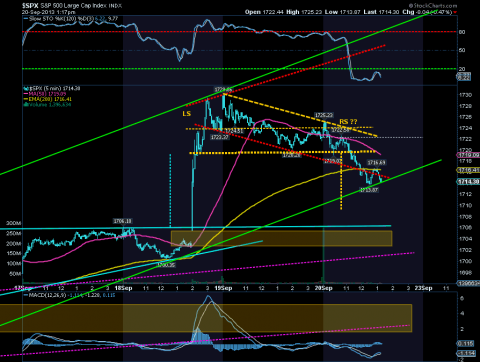Click the 1713.07 low price label
The image size is (480, 362).
(x=369, y=190)
